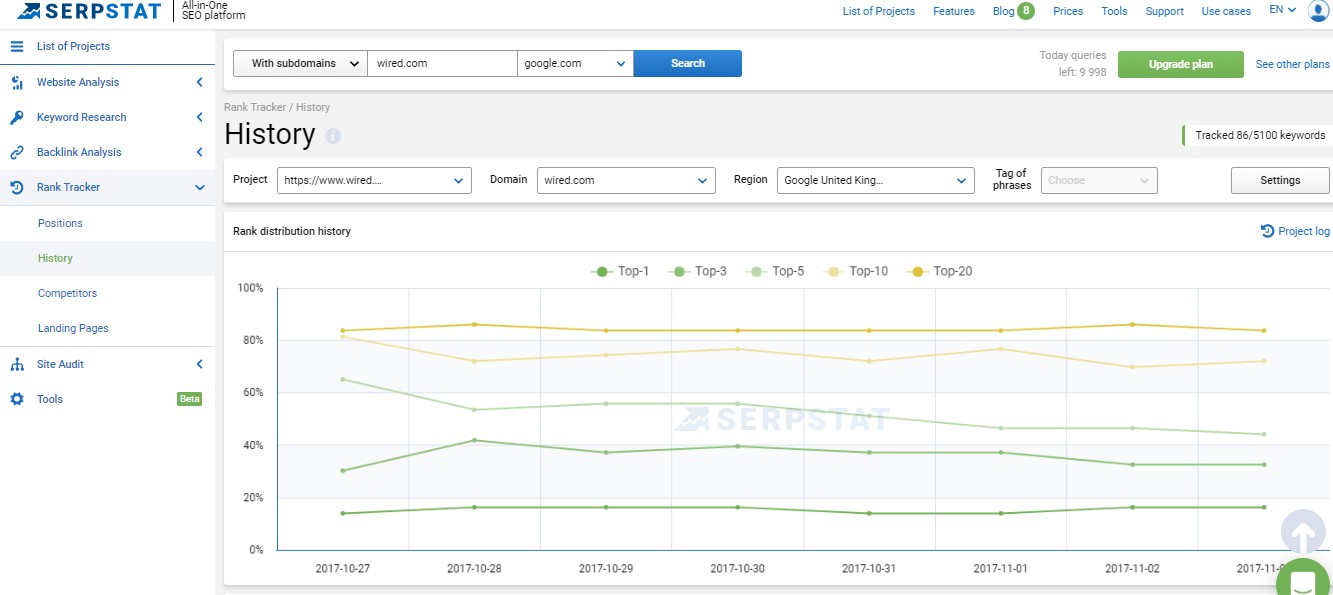Viewport: 1333px width, 595px height.
Task: Click the Project log clock icon
Action: [x=1267, y=231]
